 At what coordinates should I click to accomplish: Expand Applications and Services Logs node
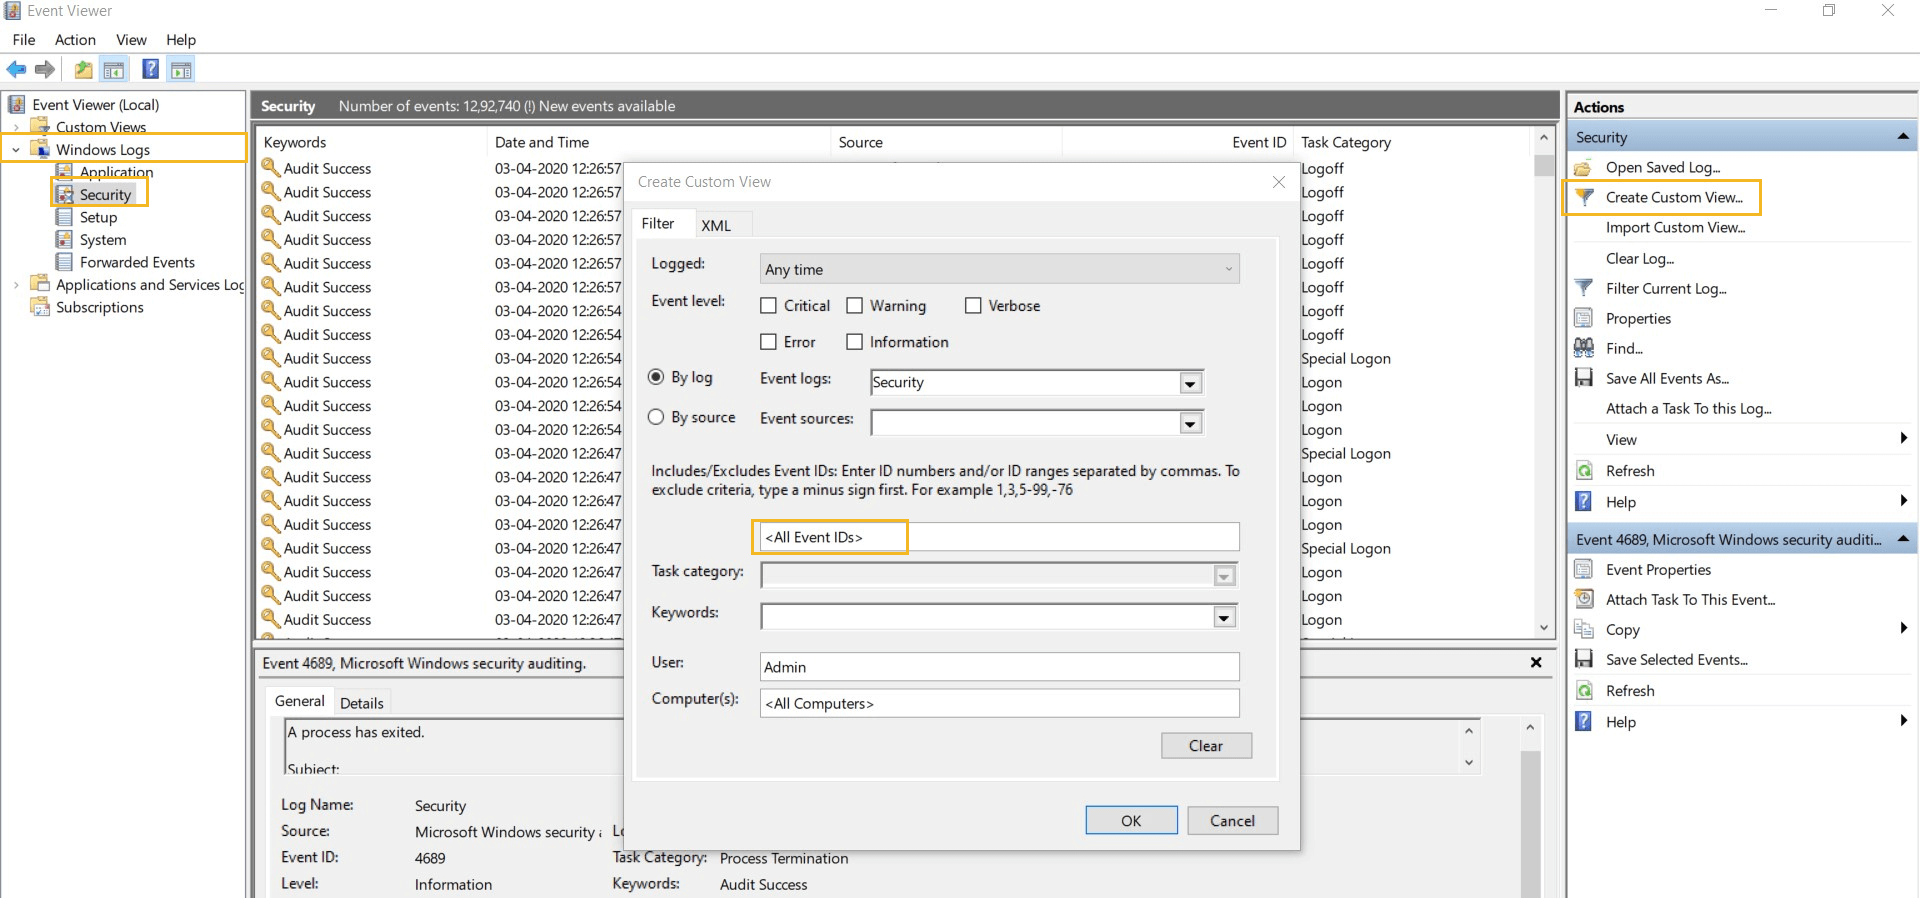[16, 285]
